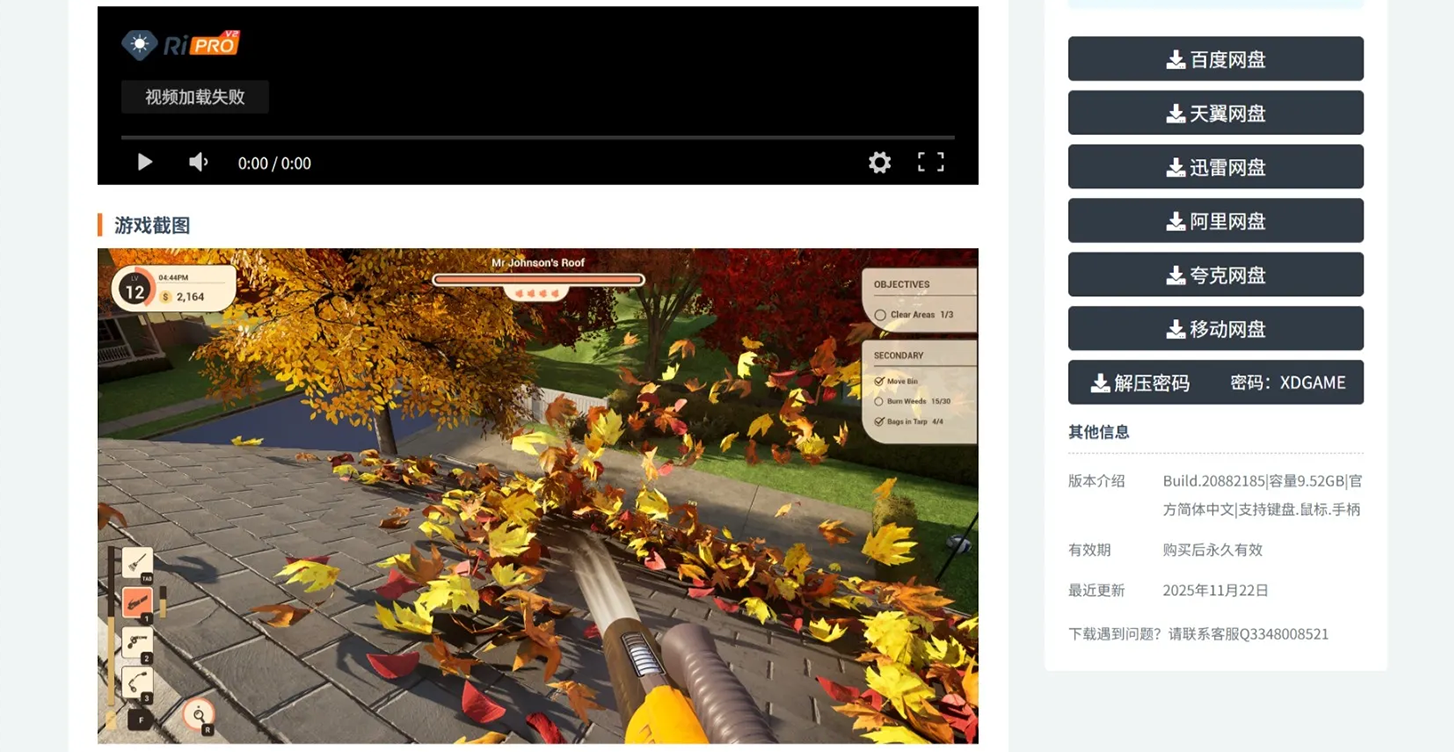Click the 其他信息 section heading
This screenshot has width=1454, height=752.
tap(1099, 432)
